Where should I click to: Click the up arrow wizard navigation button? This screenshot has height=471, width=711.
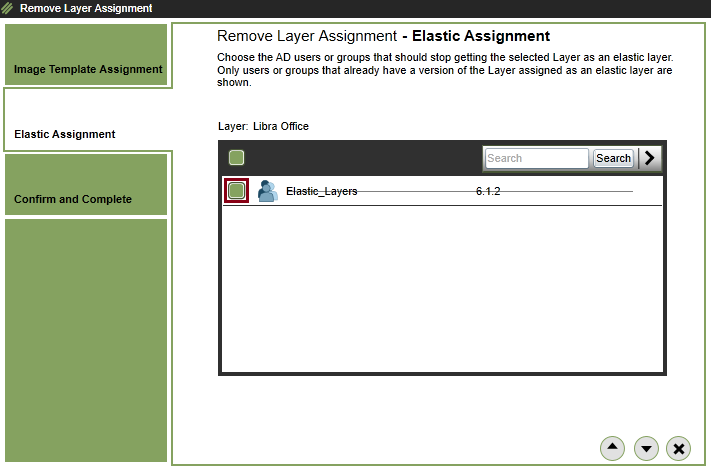coord(613,448)
